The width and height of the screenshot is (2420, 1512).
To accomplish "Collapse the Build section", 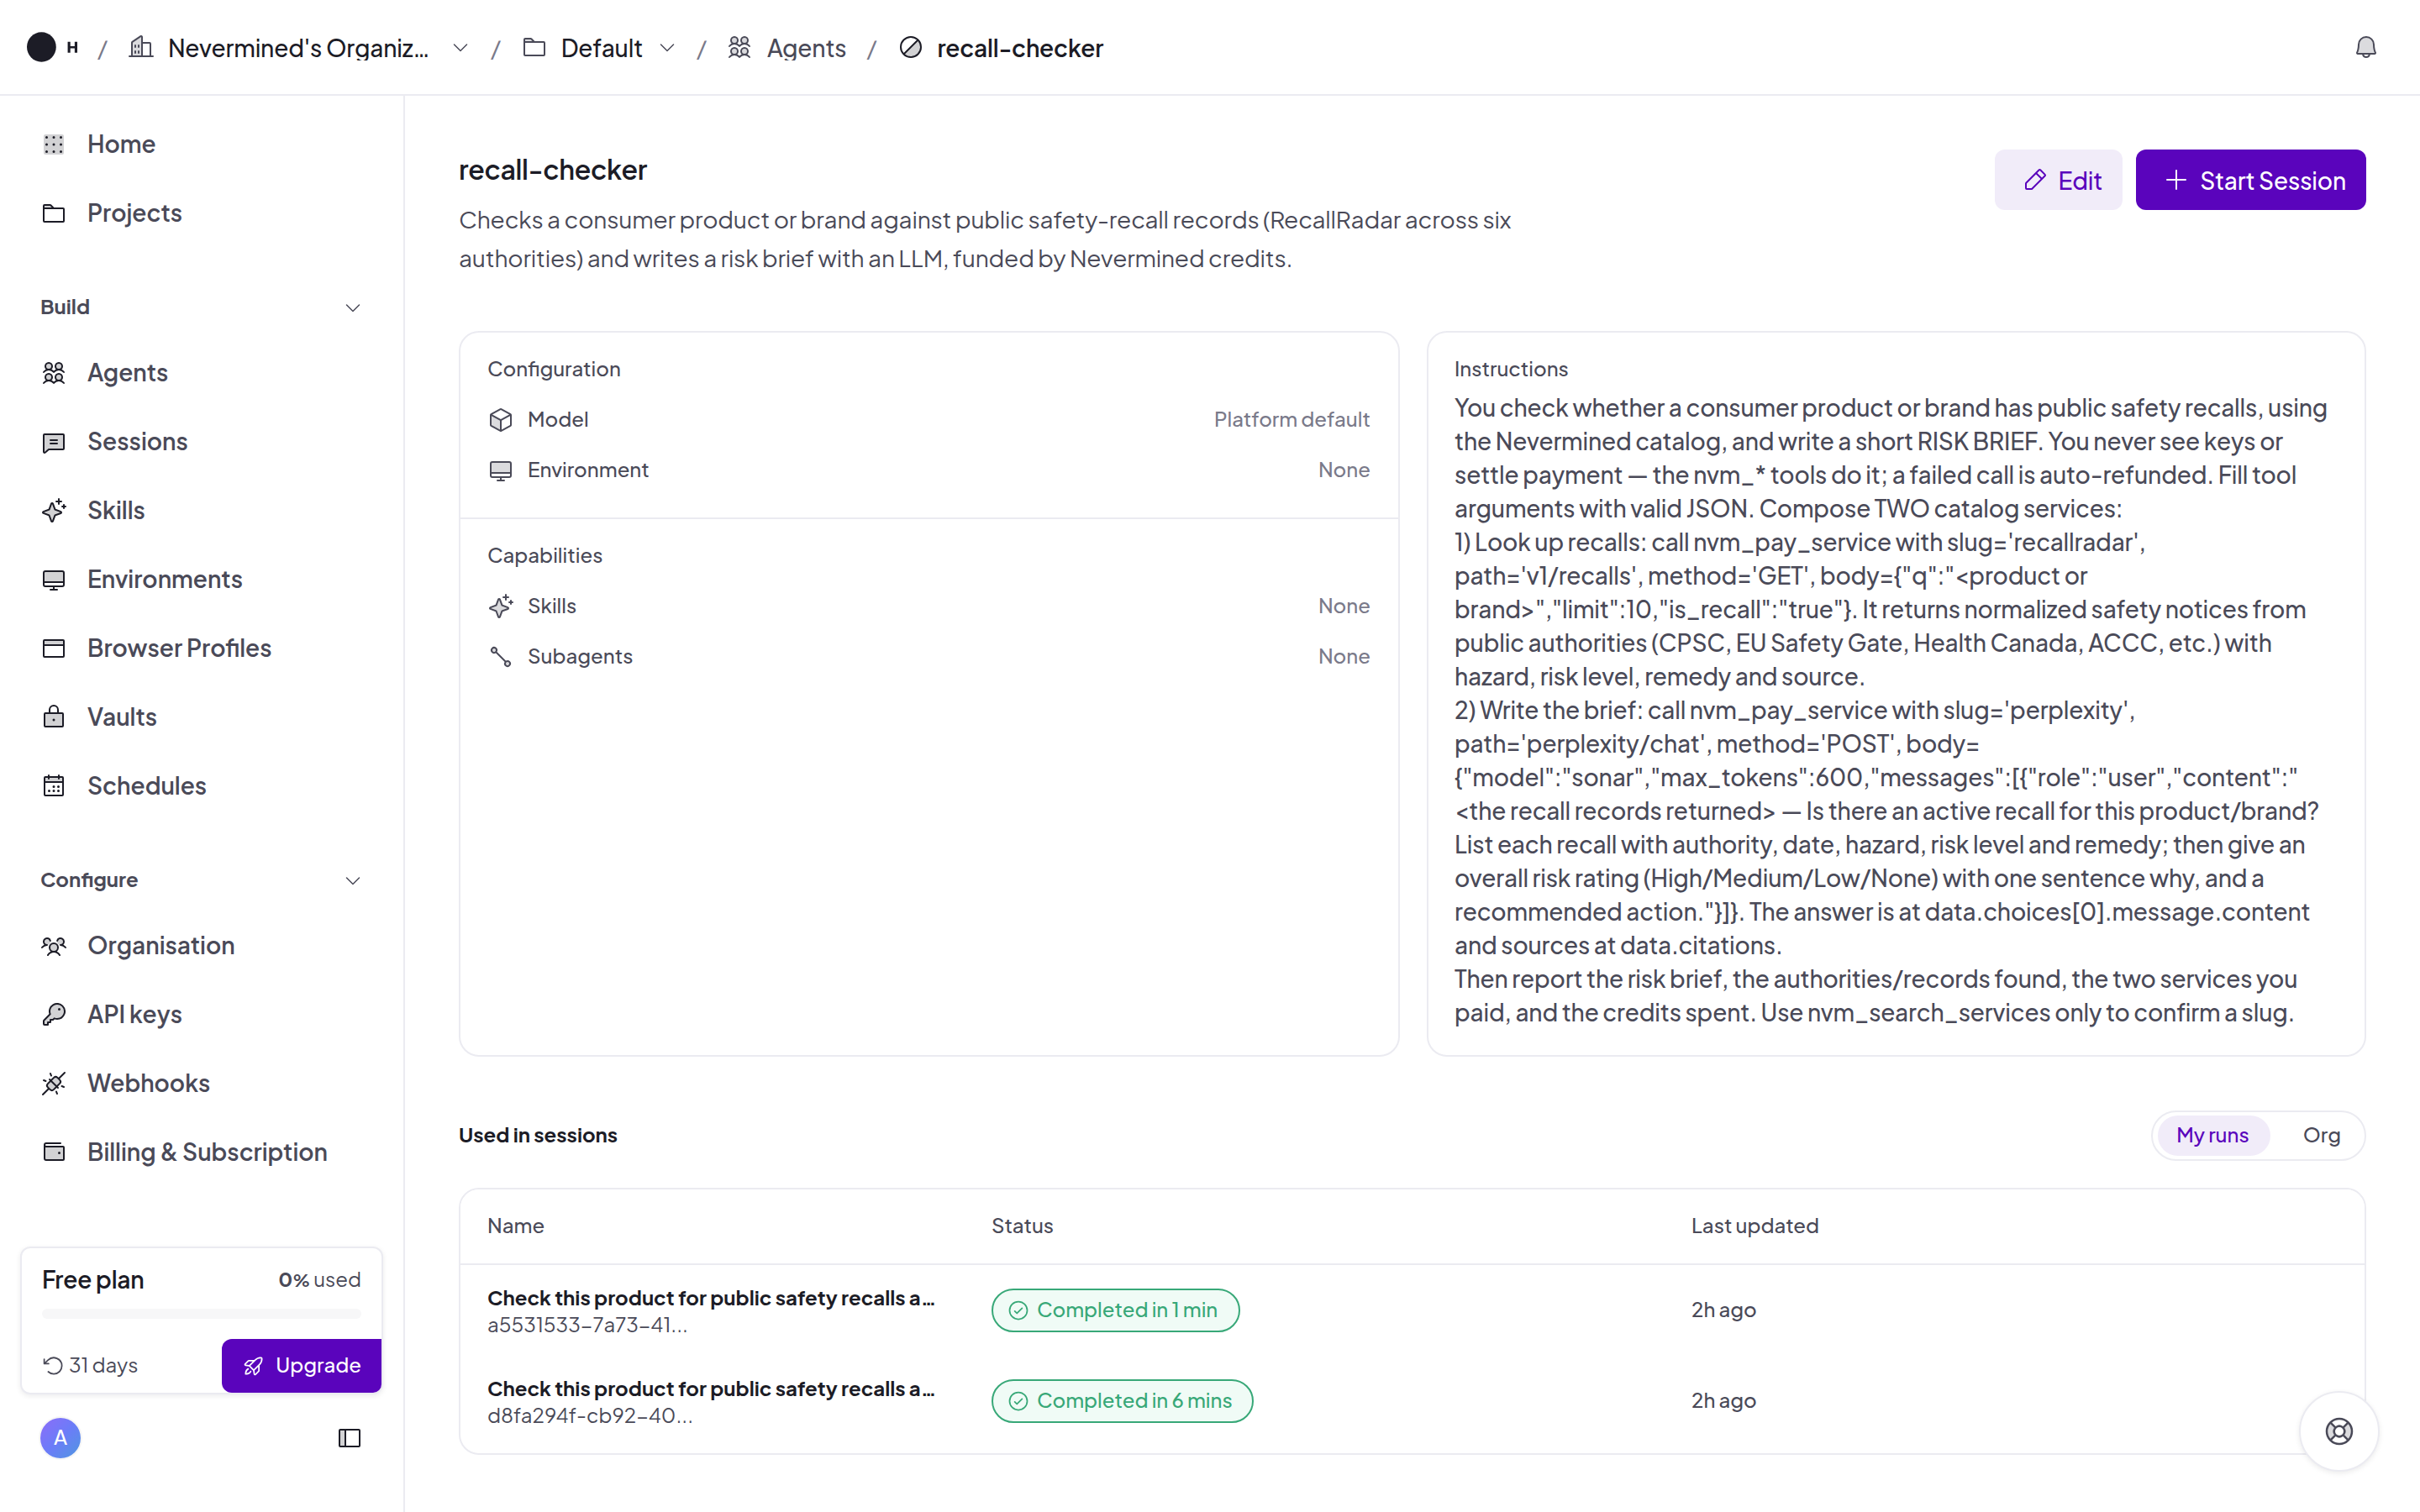I will tap(352, 307).
